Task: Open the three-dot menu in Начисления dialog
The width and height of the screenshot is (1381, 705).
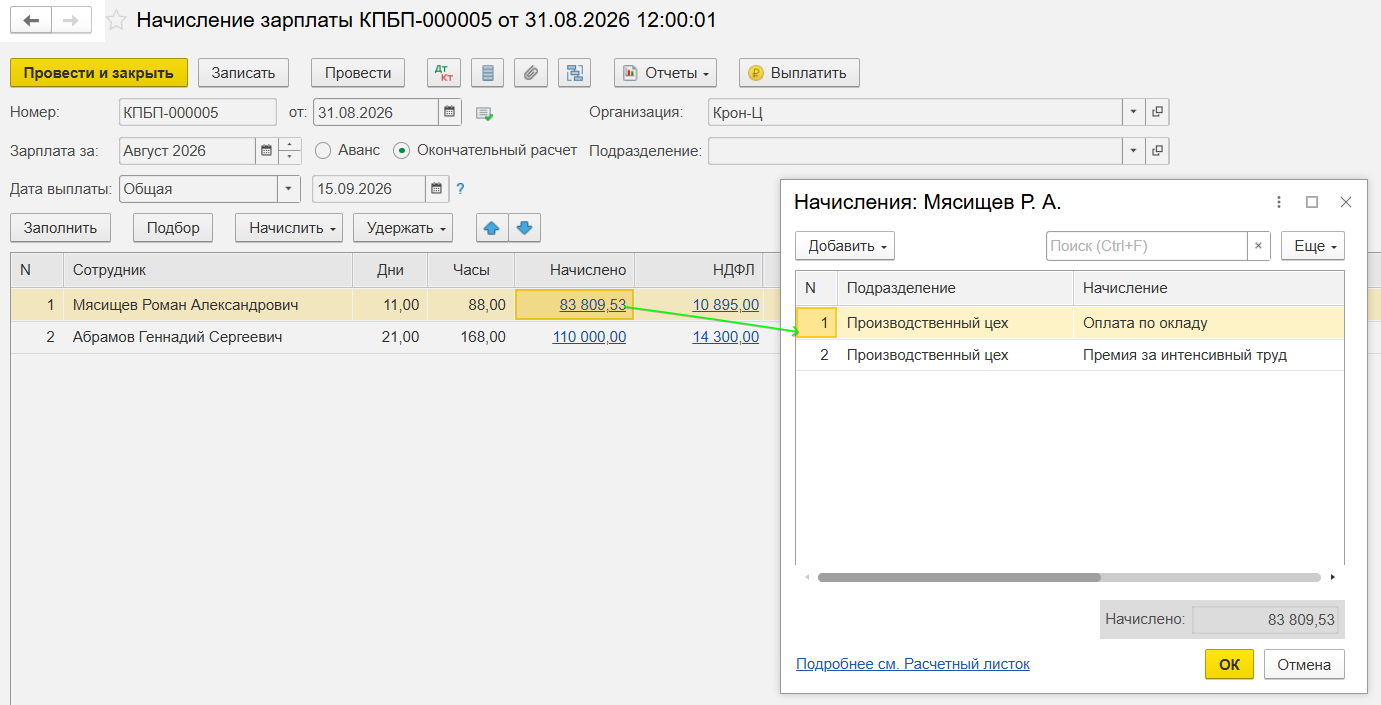Action: [1279, 202]
